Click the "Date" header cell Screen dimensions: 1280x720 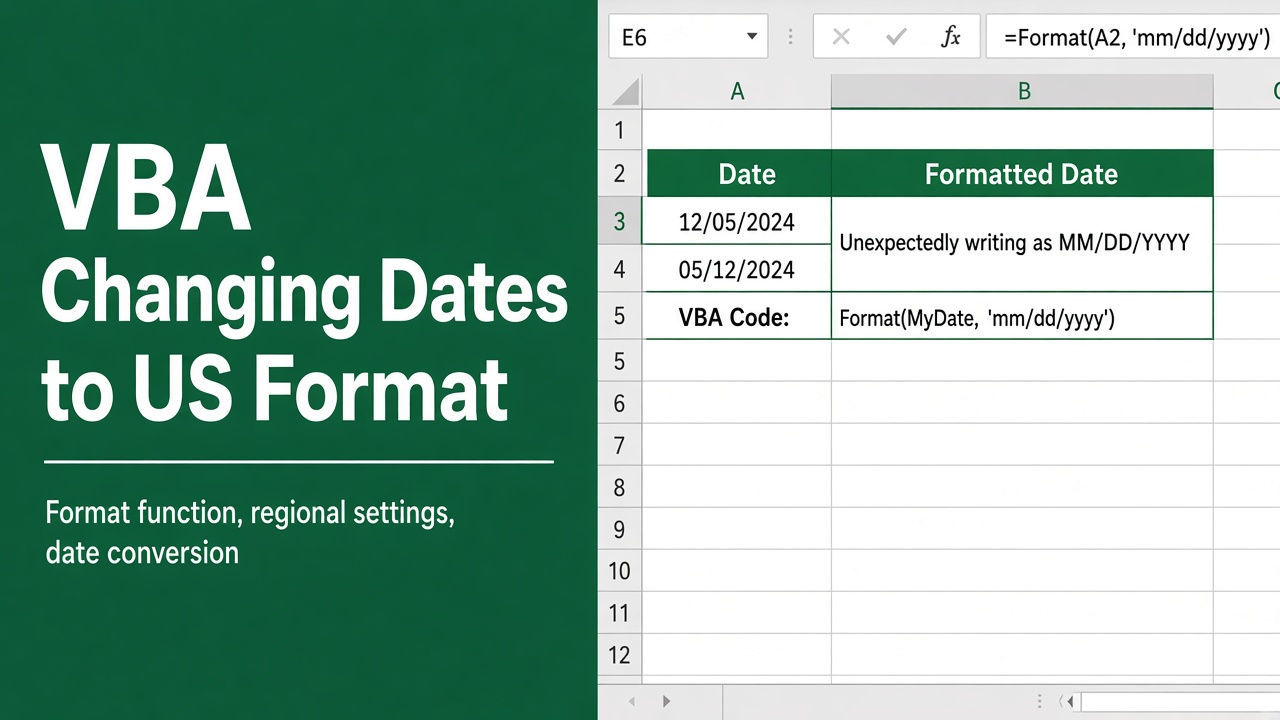coord(739,174)
